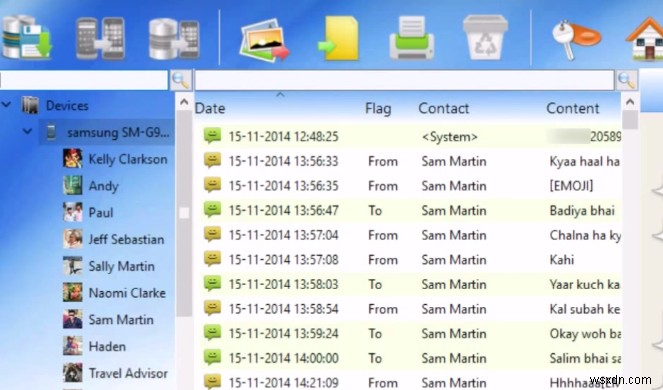
Task: Click the green printer icon
Action: 412,37
